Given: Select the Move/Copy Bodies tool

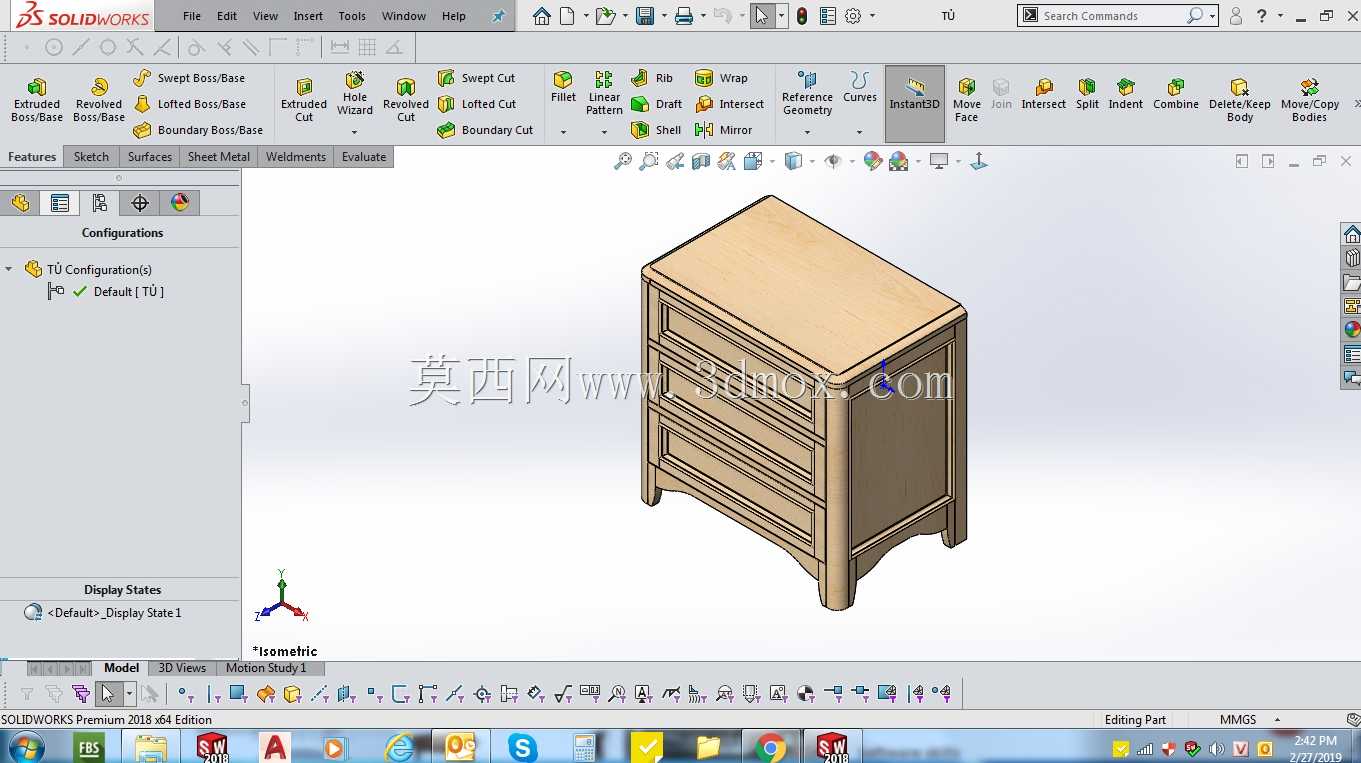Looking at the screenshot, I should coord(1309,100).
